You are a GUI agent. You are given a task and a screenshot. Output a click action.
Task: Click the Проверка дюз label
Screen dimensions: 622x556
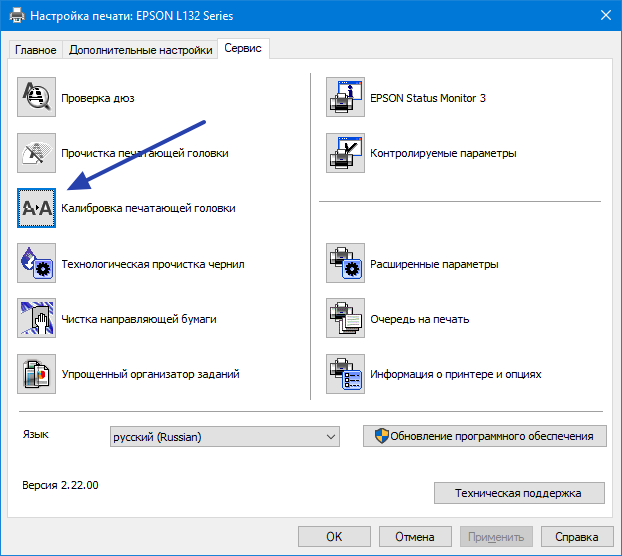98,98
